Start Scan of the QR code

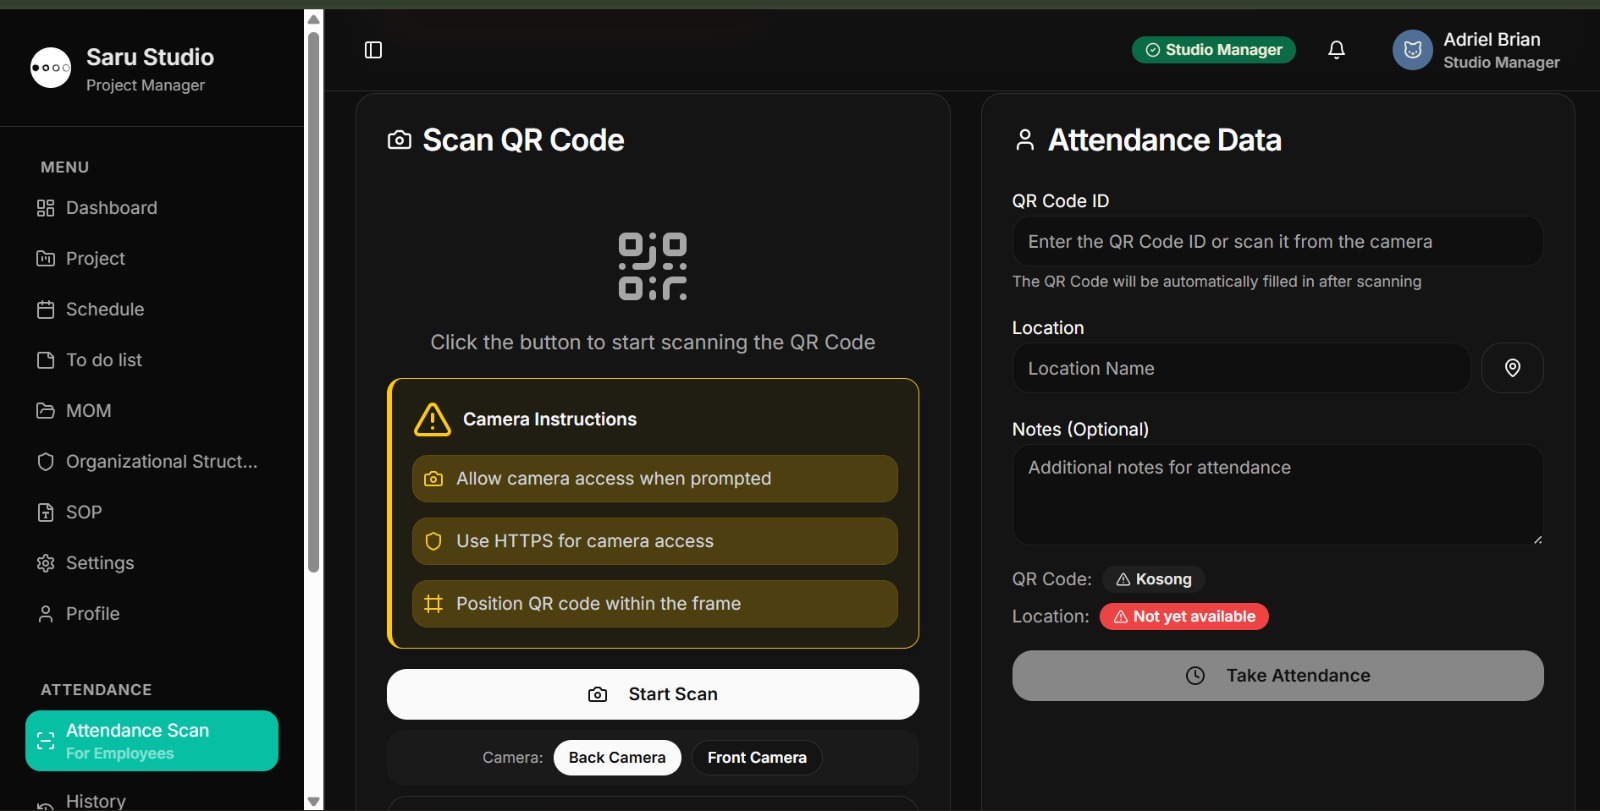[653, 694]
